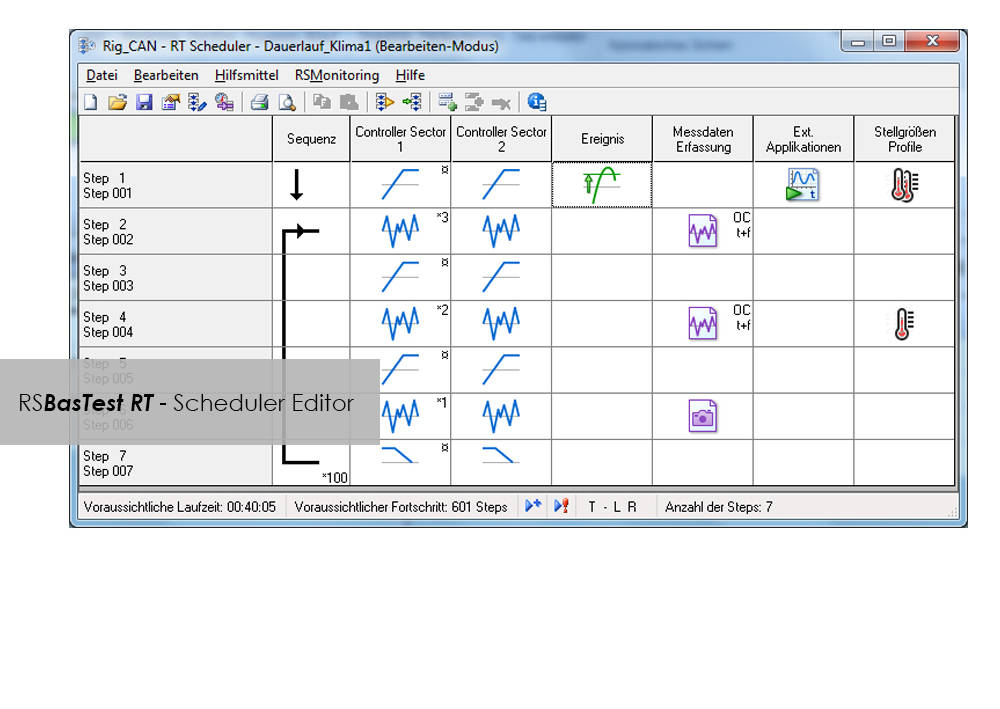The height and width of the screenshot is (709, 1000).
Task: Open the Hilfsmittel menu
Action: click(x=246, y=75)
